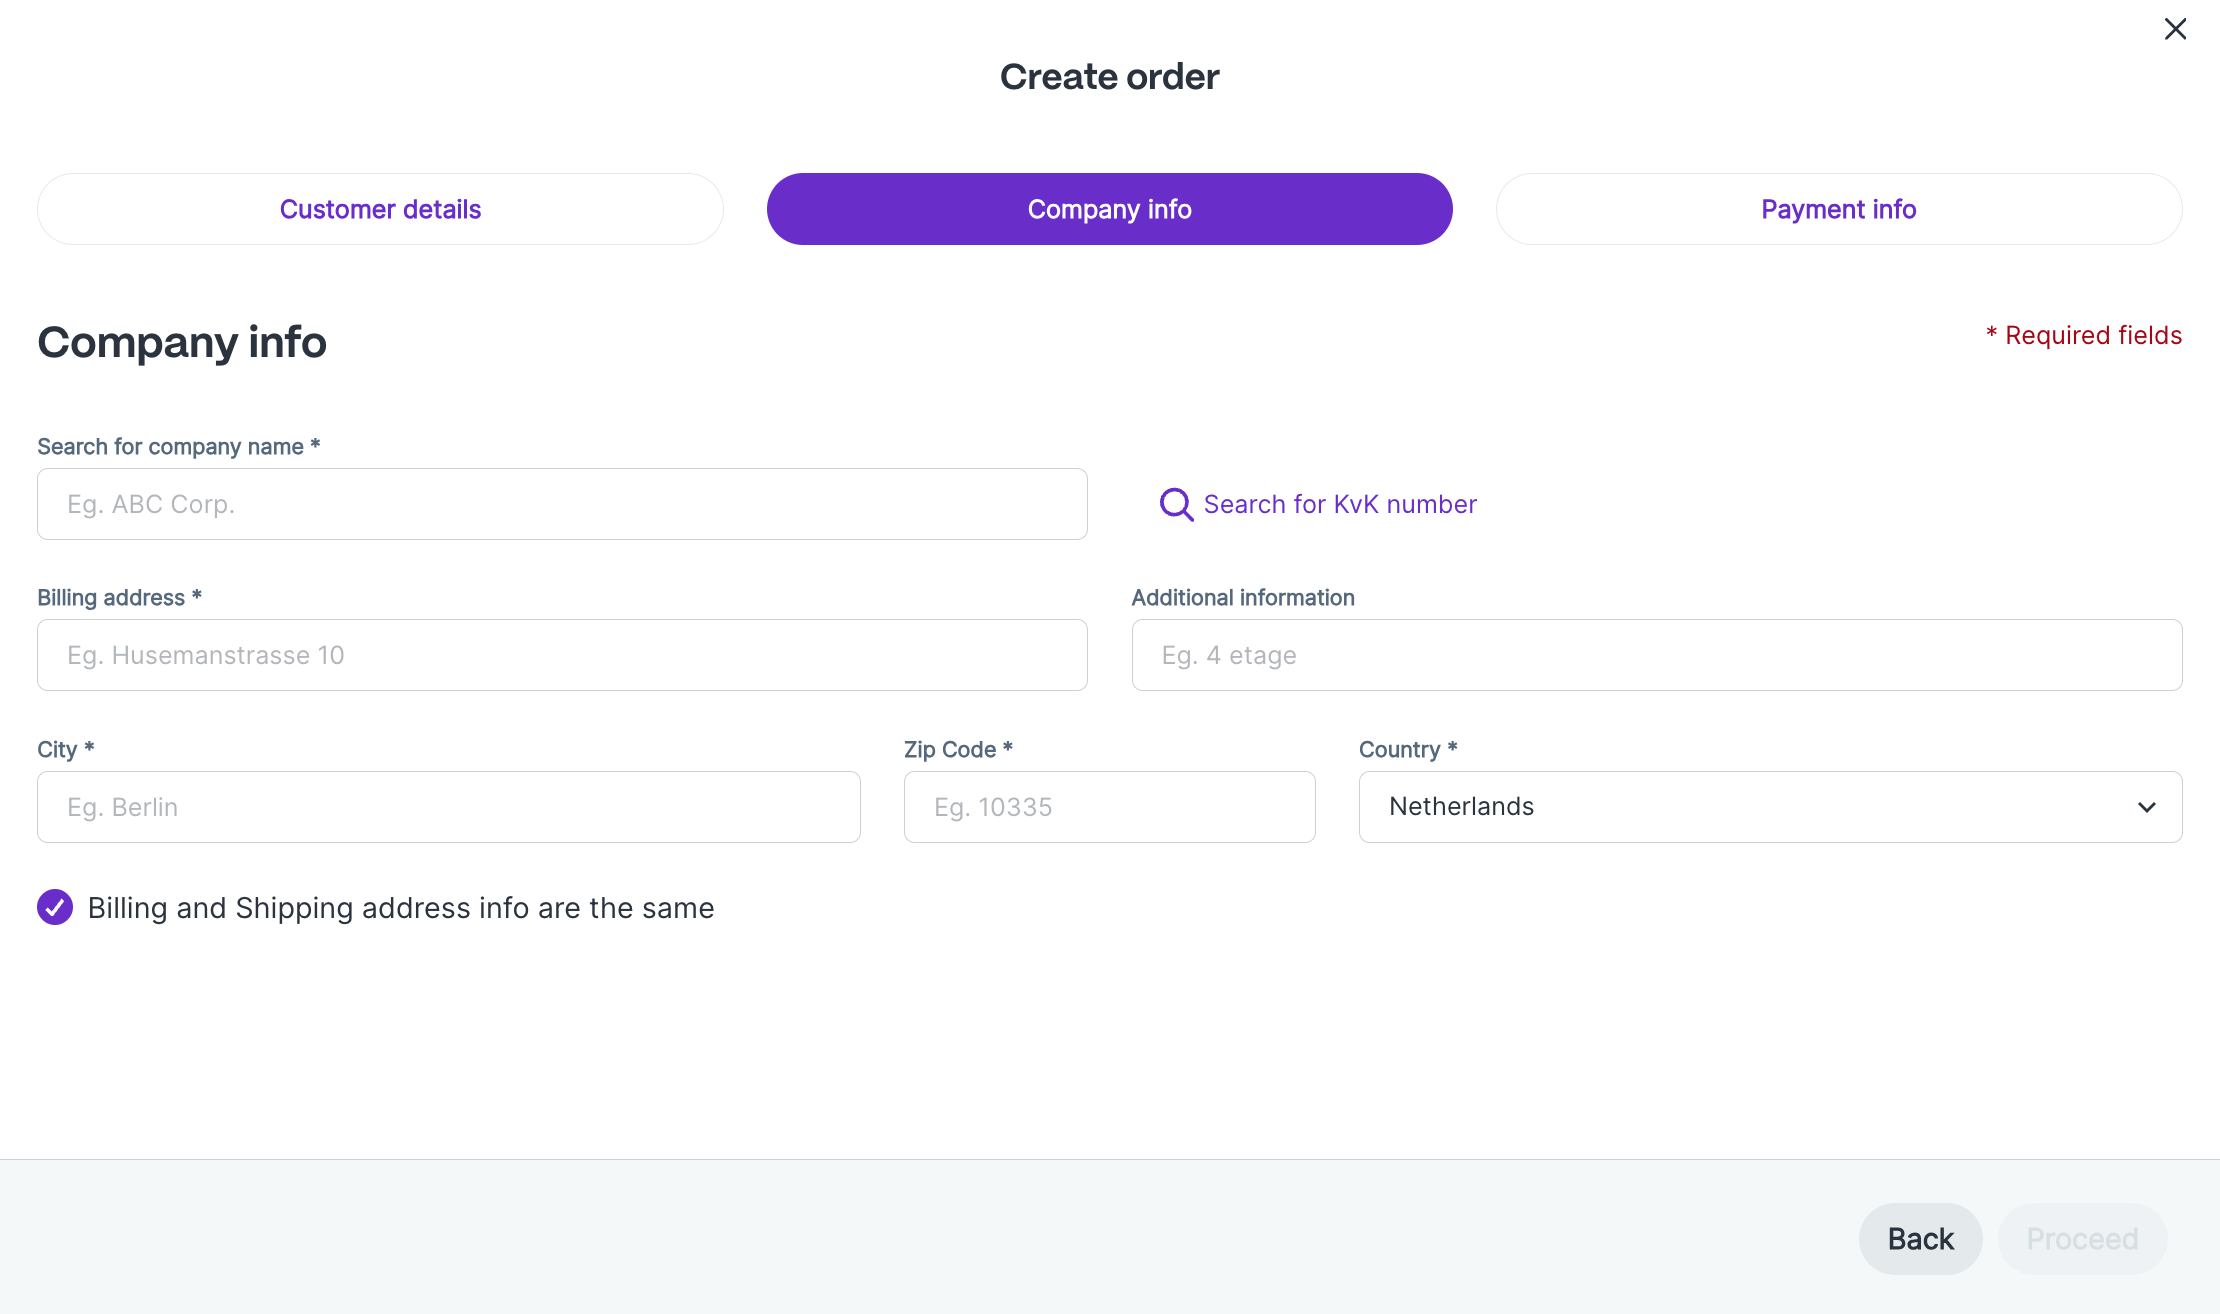The image size is (2220, 1314).
Task: Focus the City input field
Action: point(448,807)
